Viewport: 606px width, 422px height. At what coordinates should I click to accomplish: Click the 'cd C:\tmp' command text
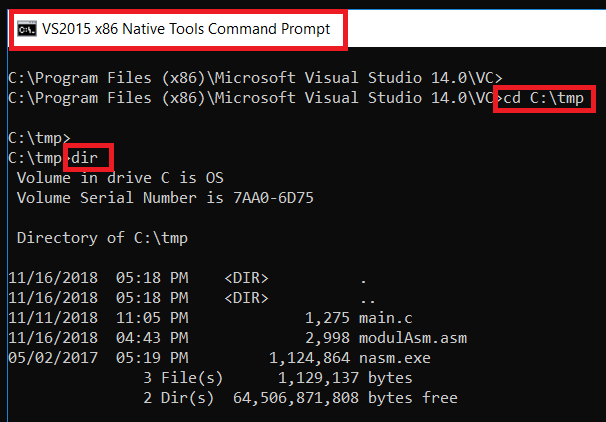pos(545,99)
